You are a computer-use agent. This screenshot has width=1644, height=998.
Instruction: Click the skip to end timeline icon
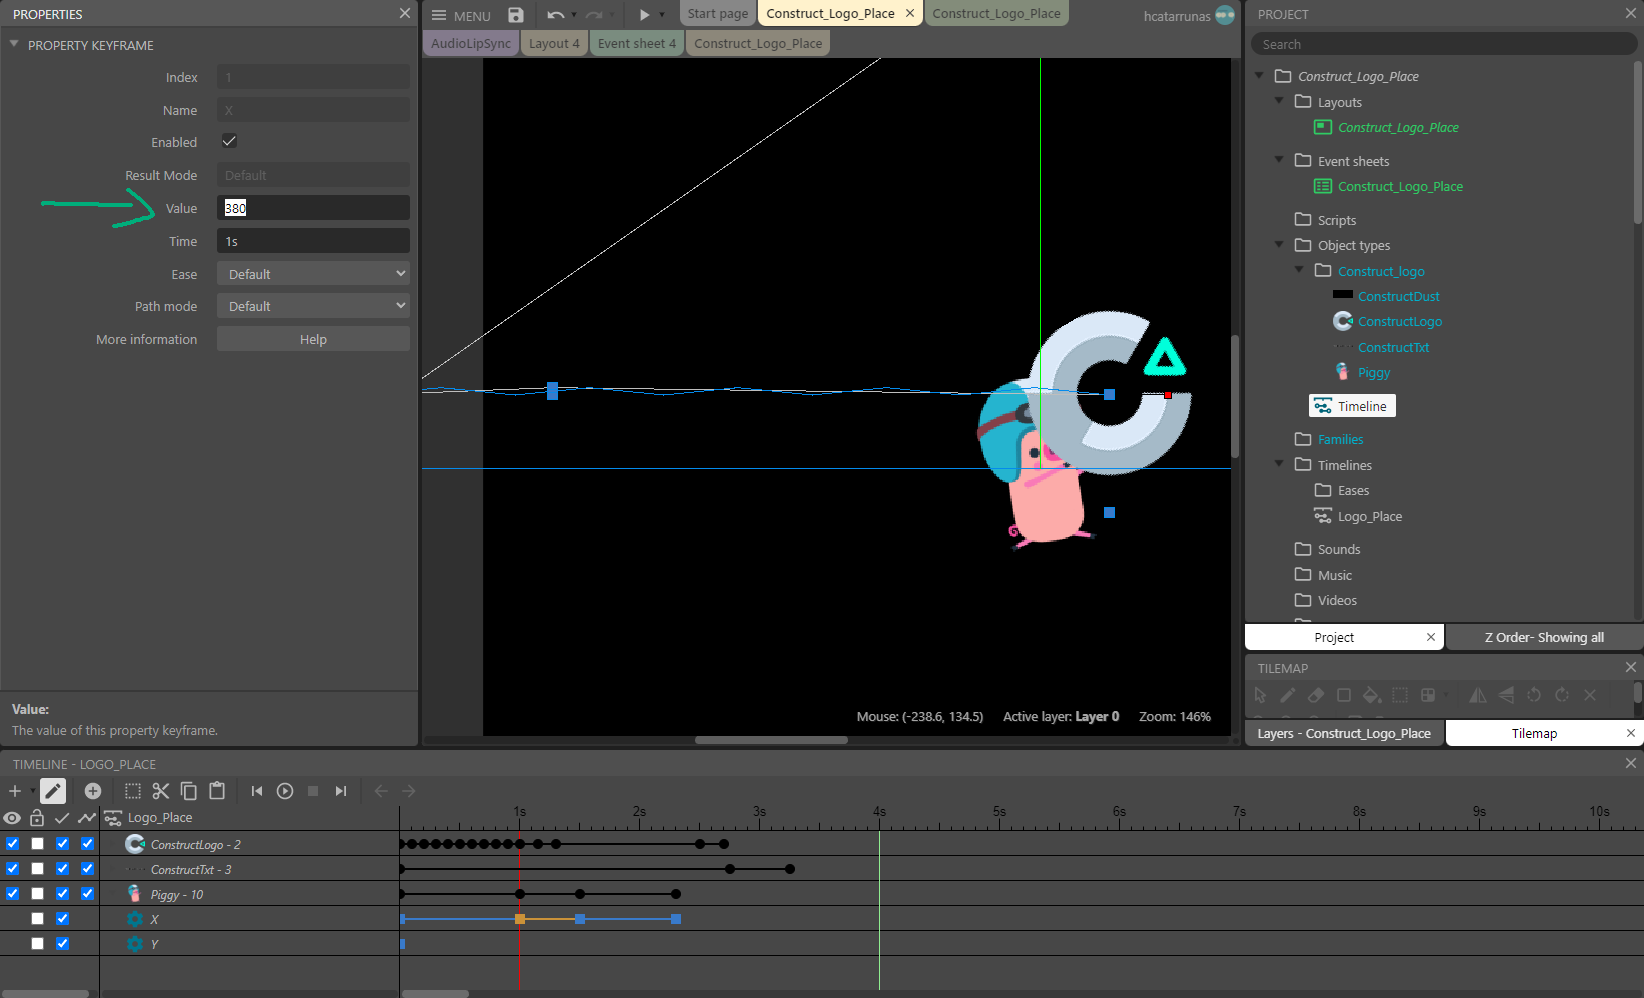coord(341,791)
